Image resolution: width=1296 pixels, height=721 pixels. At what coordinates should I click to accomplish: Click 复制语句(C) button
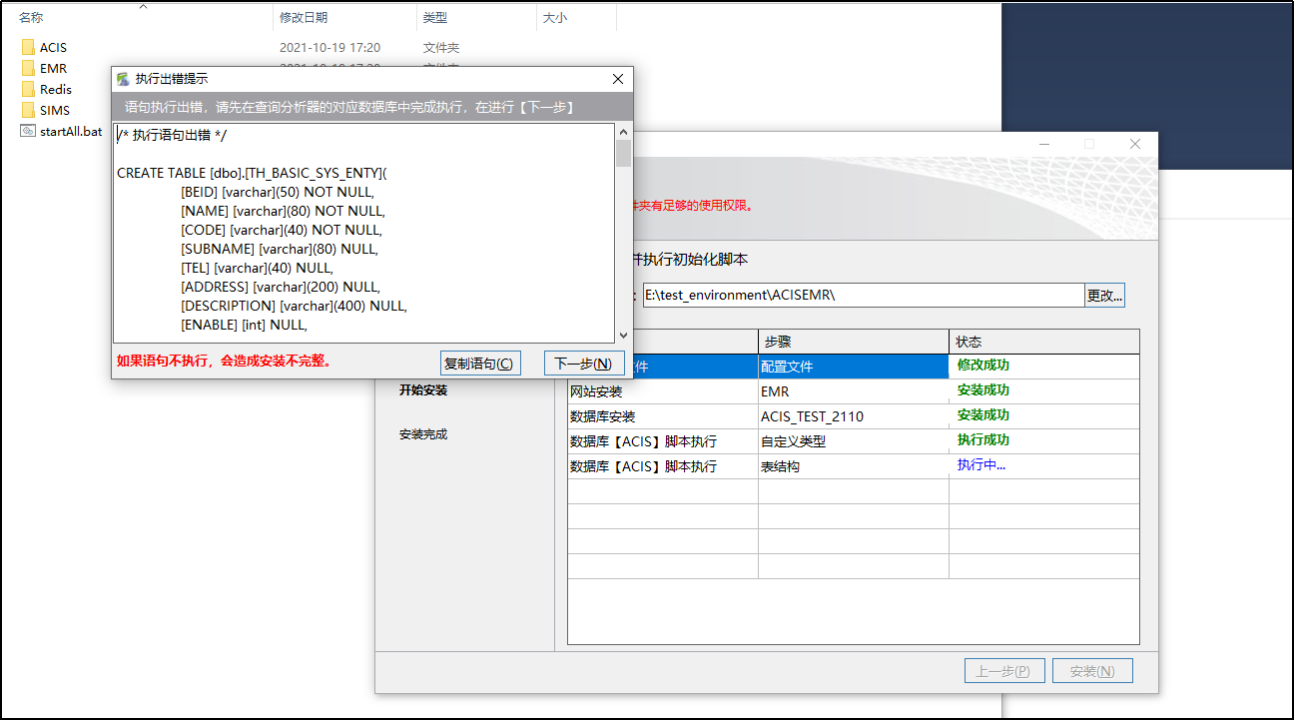pyautogui.click(x=480, y=363)
